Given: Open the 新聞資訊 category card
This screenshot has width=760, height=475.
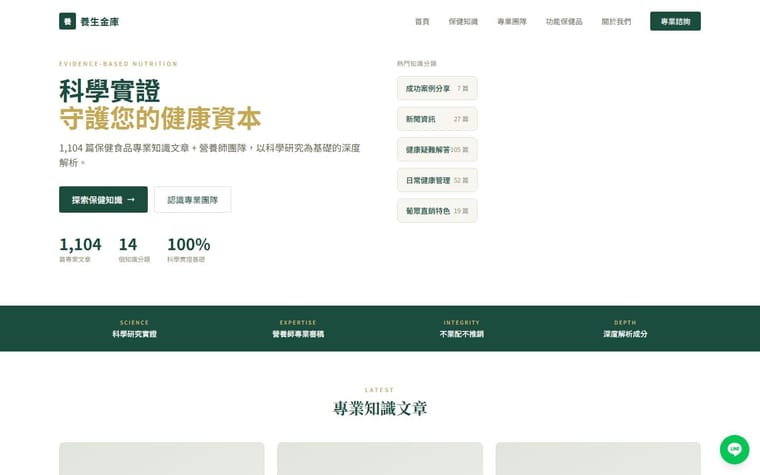Looking at the screenshot, I should (437, 119).
